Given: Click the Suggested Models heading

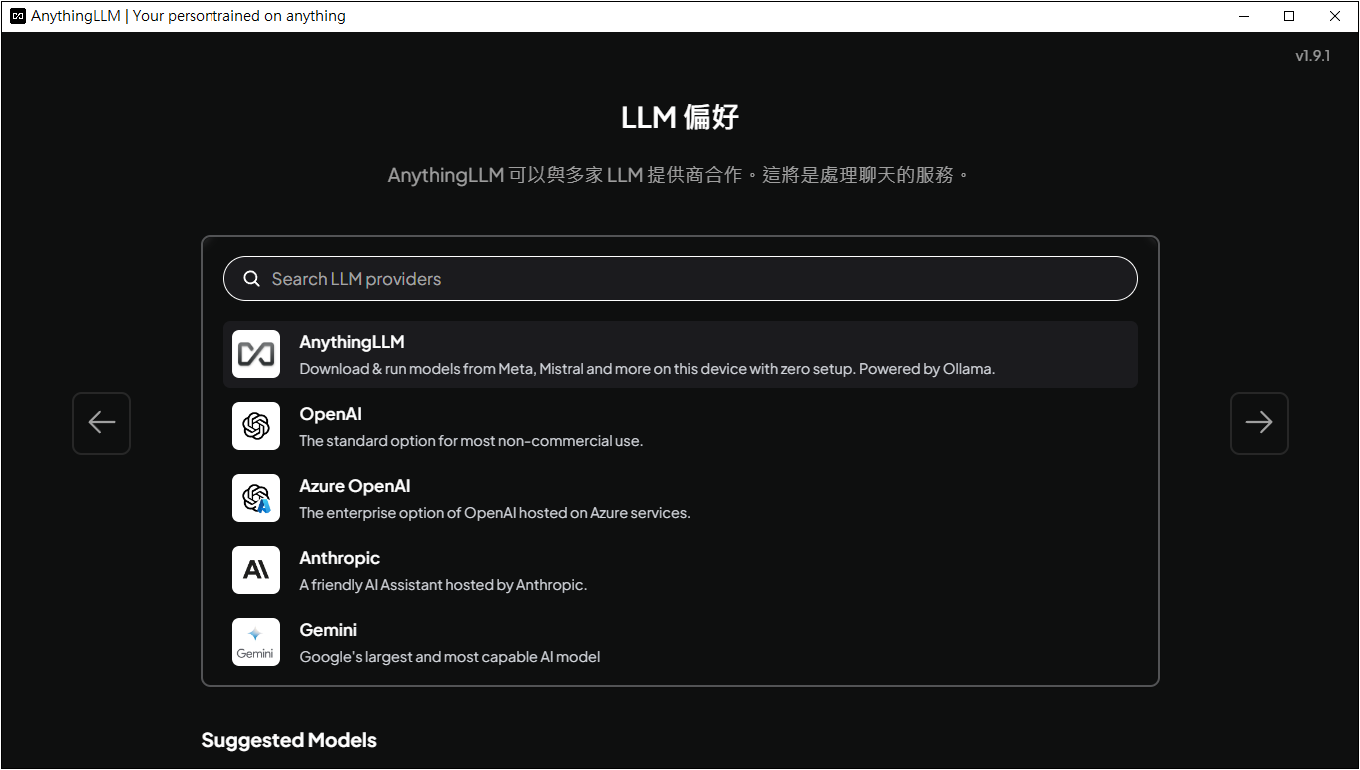Looking at the screenshot, I should coord(289,740).
